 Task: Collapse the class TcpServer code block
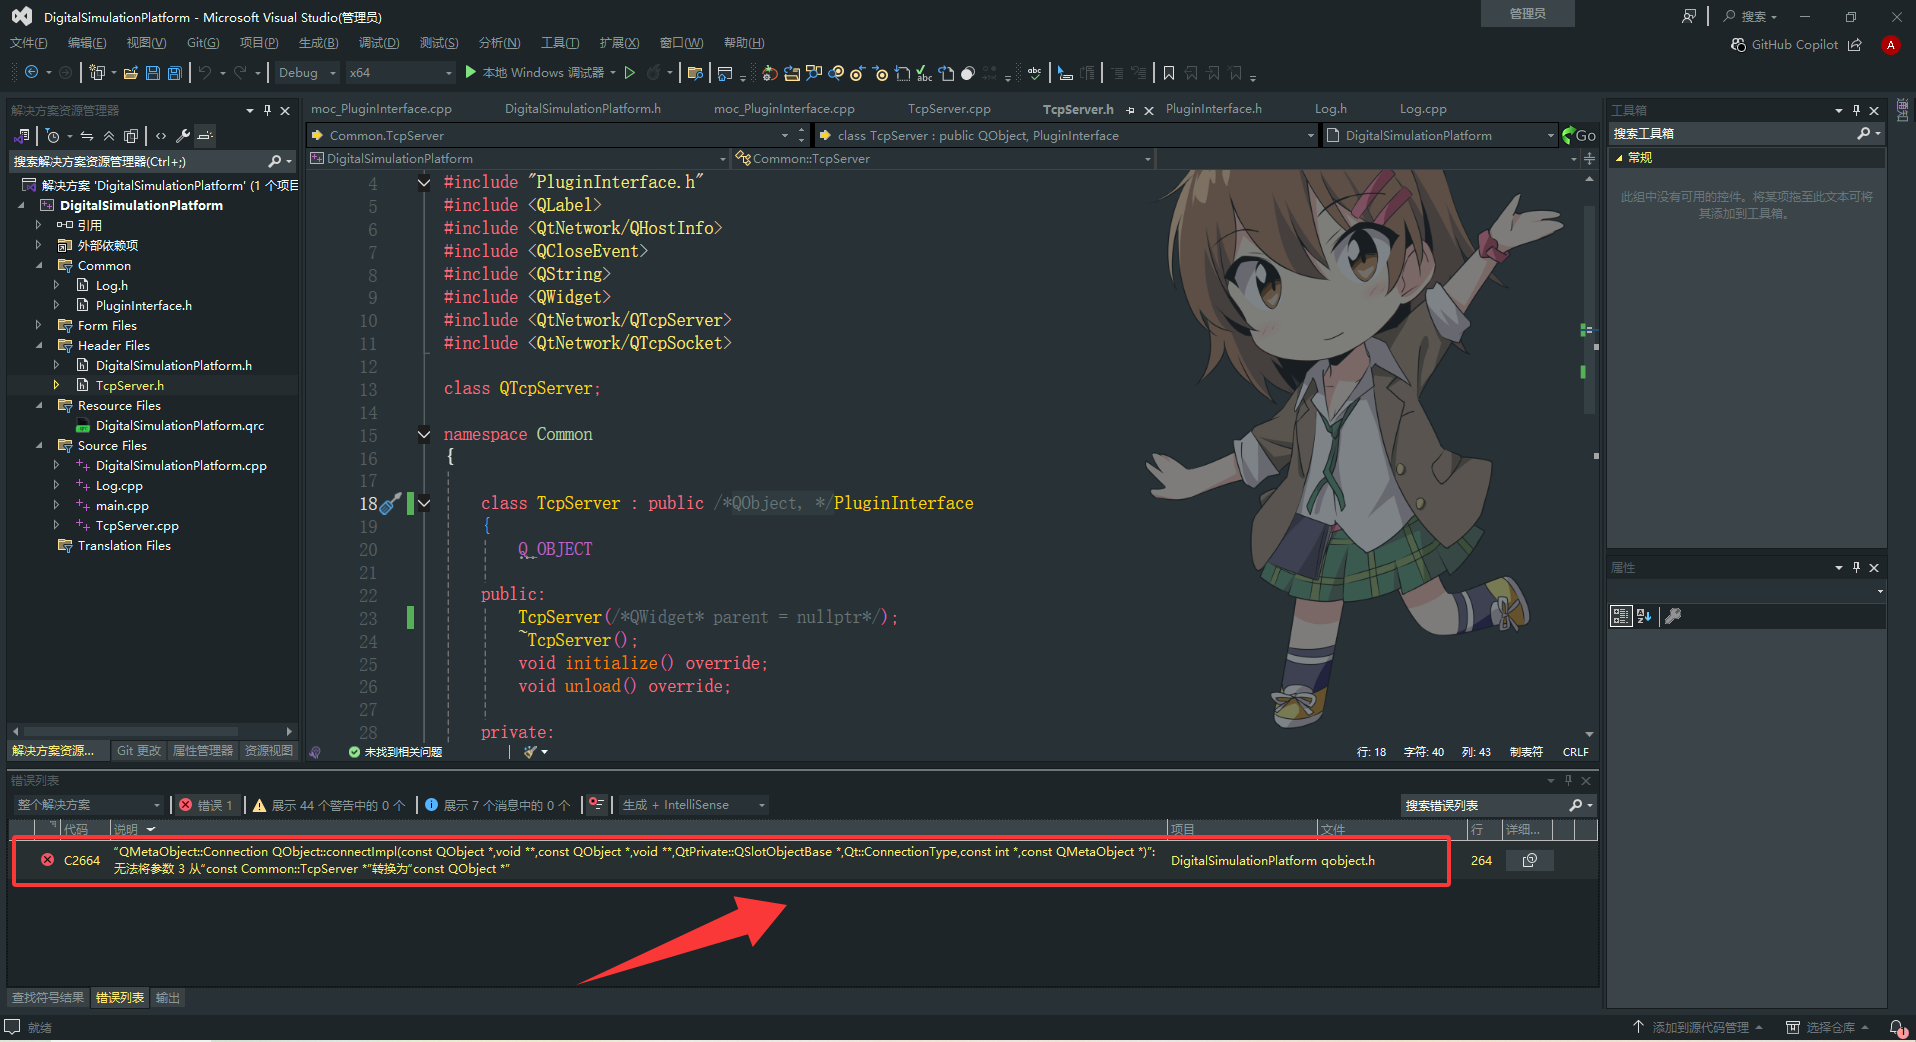pos(424,503)
